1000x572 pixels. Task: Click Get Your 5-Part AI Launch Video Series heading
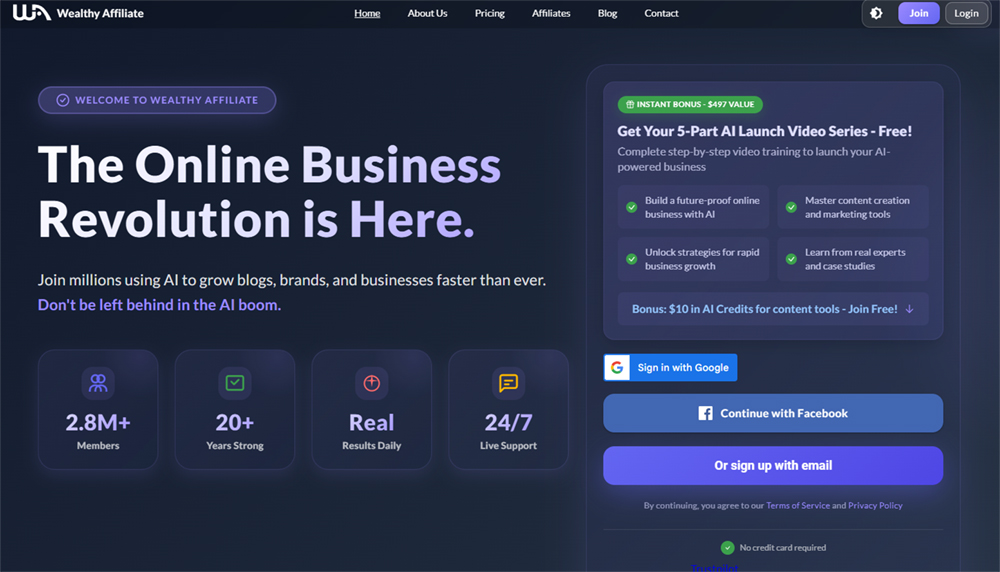click(x=765, y=131)
